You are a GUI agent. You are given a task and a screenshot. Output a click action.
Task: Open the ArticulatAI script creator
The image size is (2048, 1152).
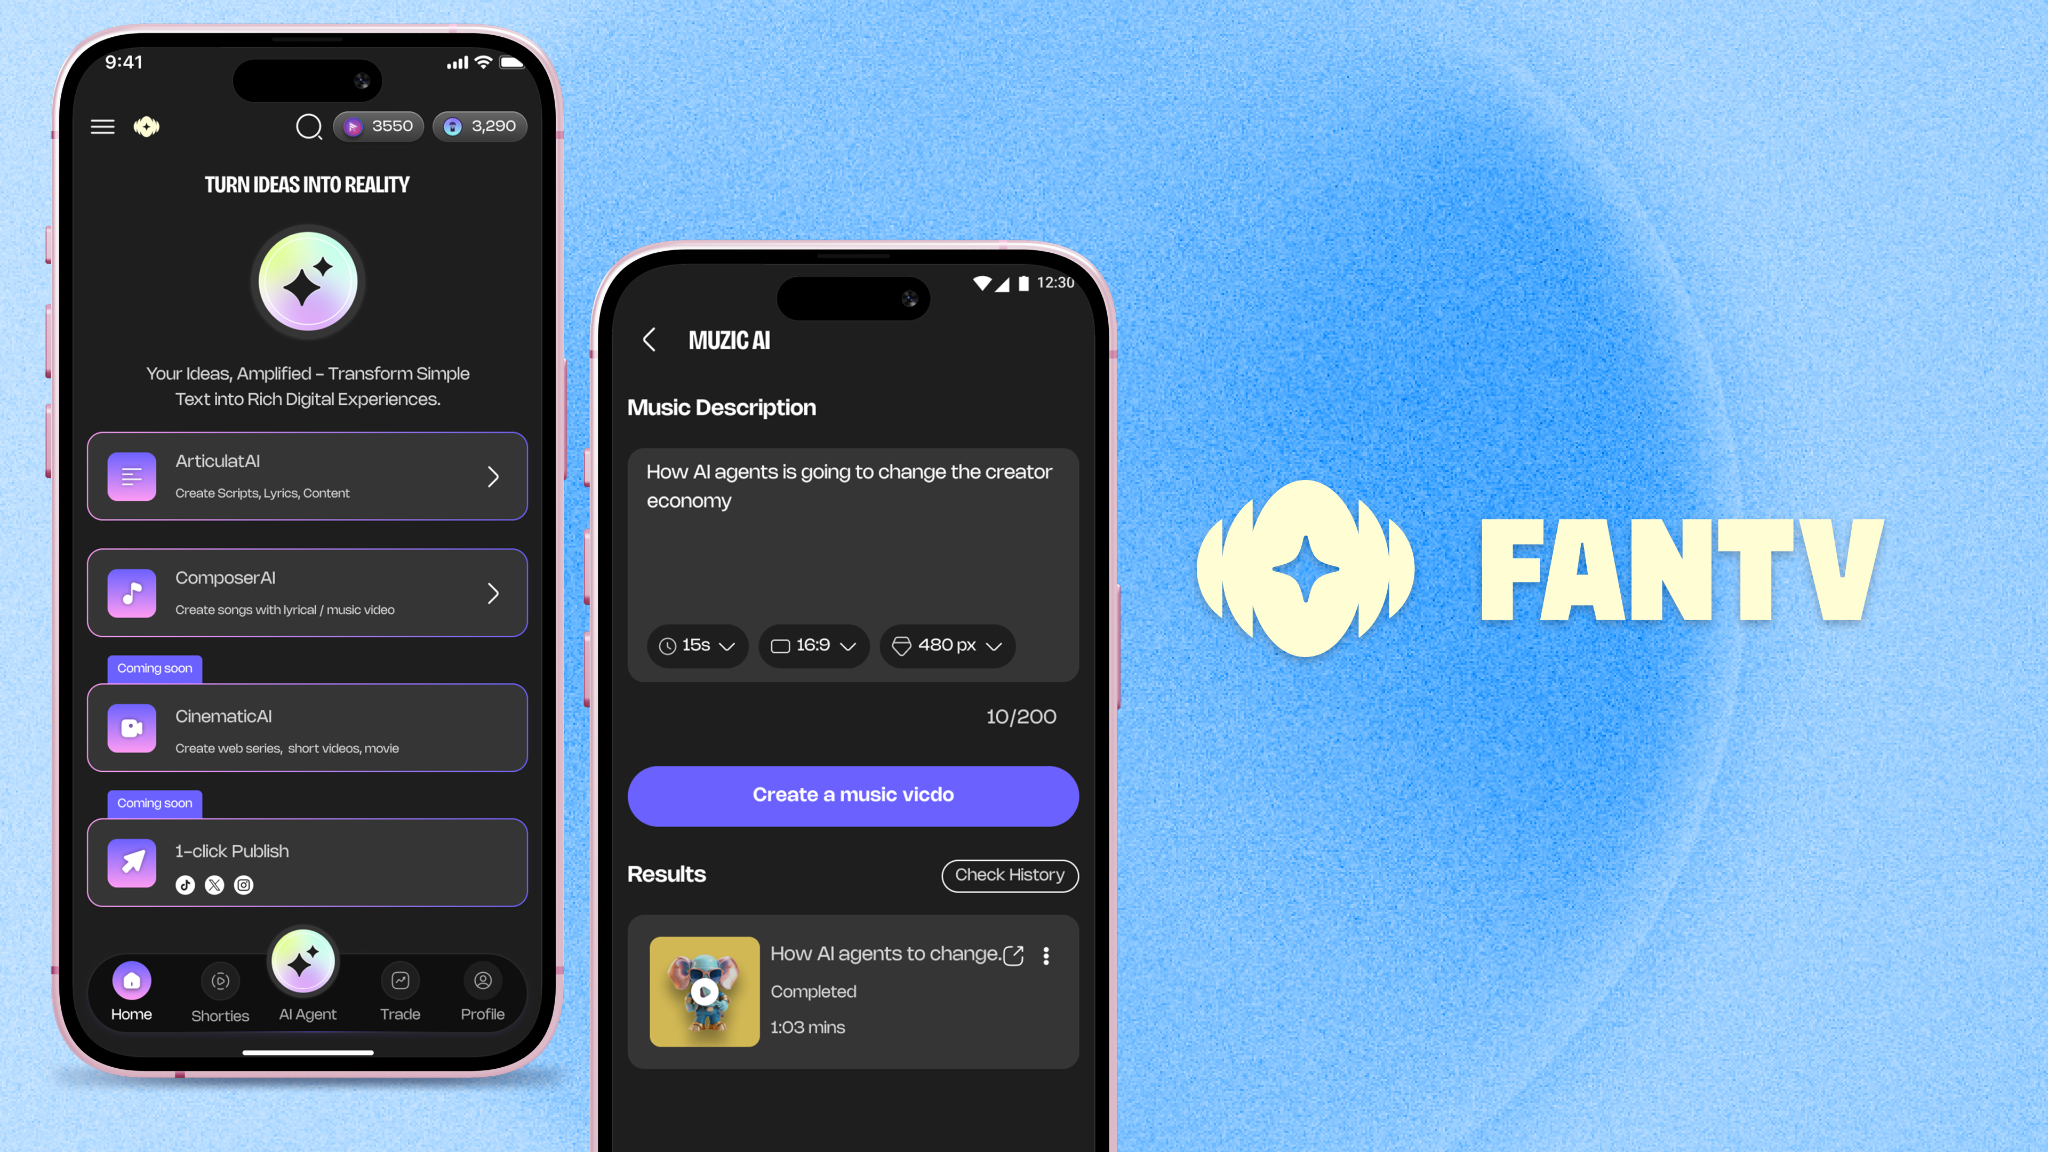click(307, 475)
